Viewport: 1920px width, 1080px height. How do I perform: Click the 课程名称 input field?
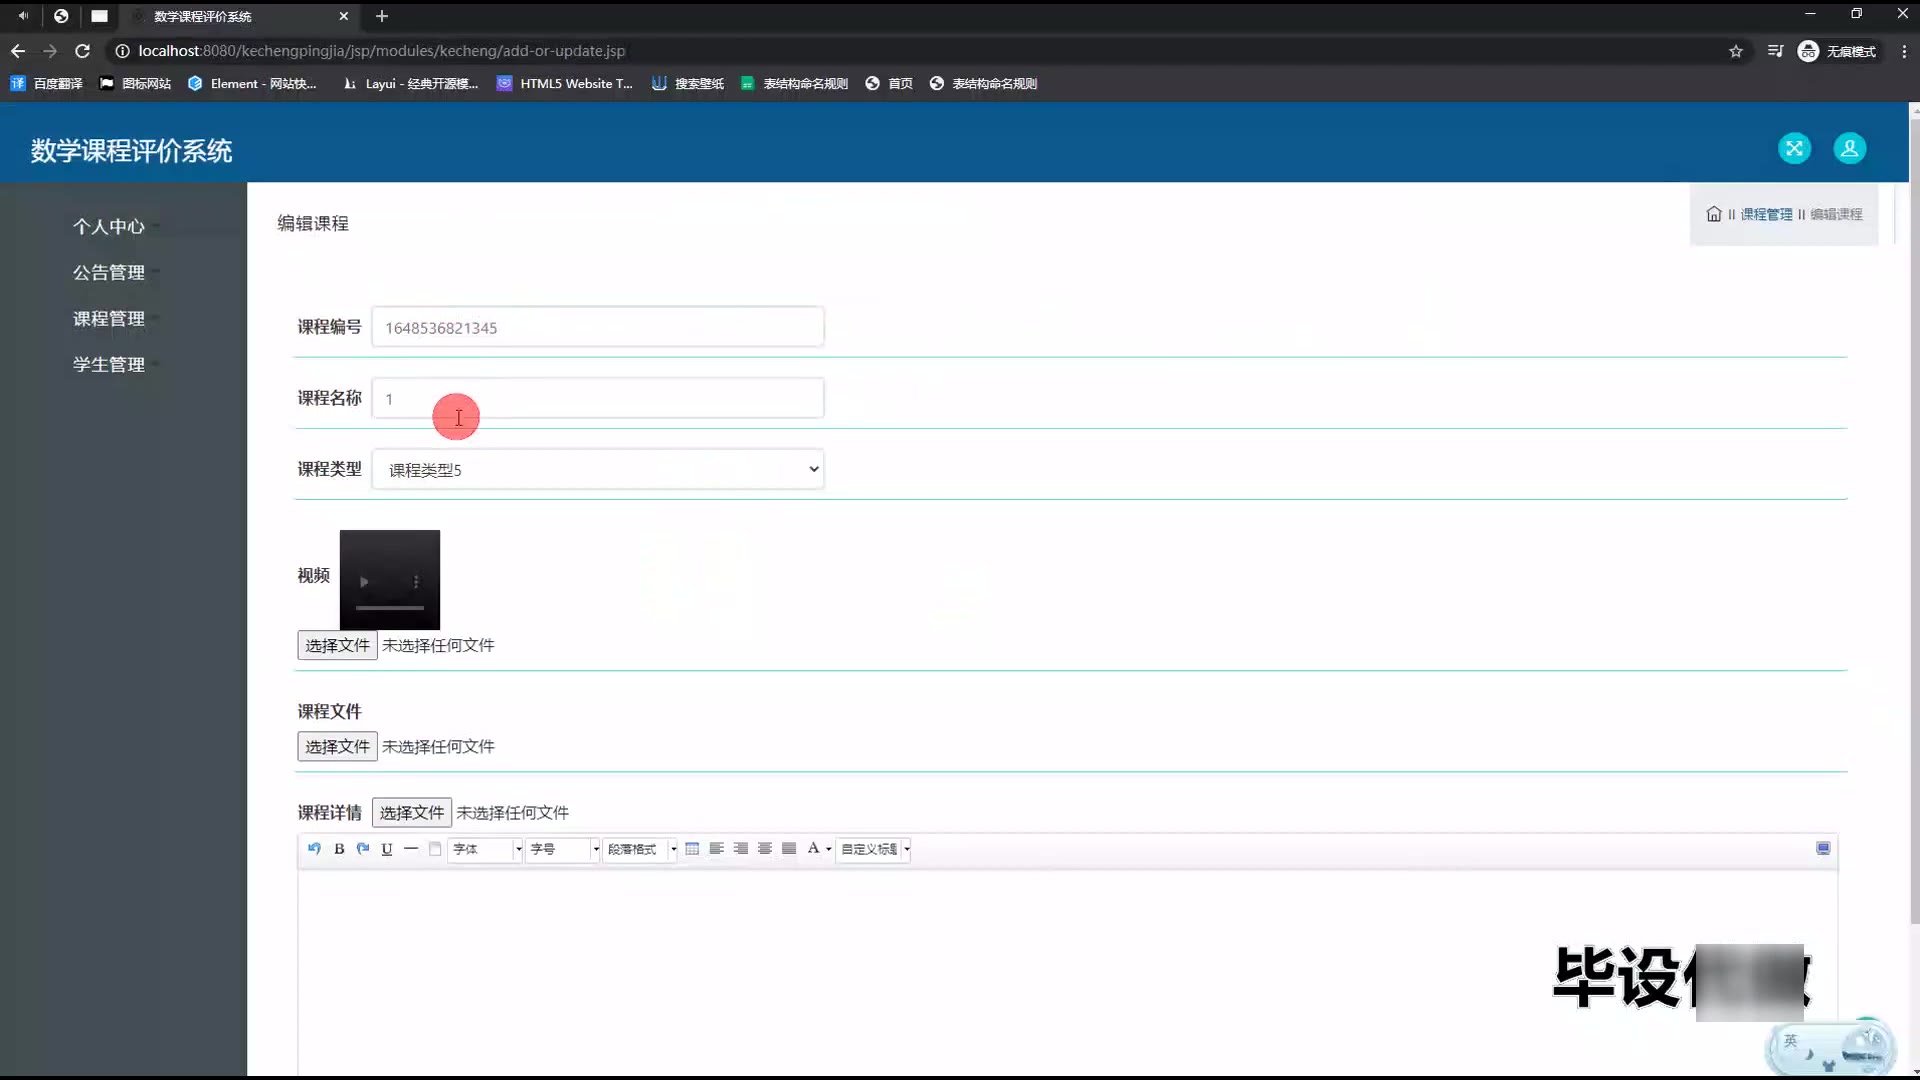[x=597, y=398]
